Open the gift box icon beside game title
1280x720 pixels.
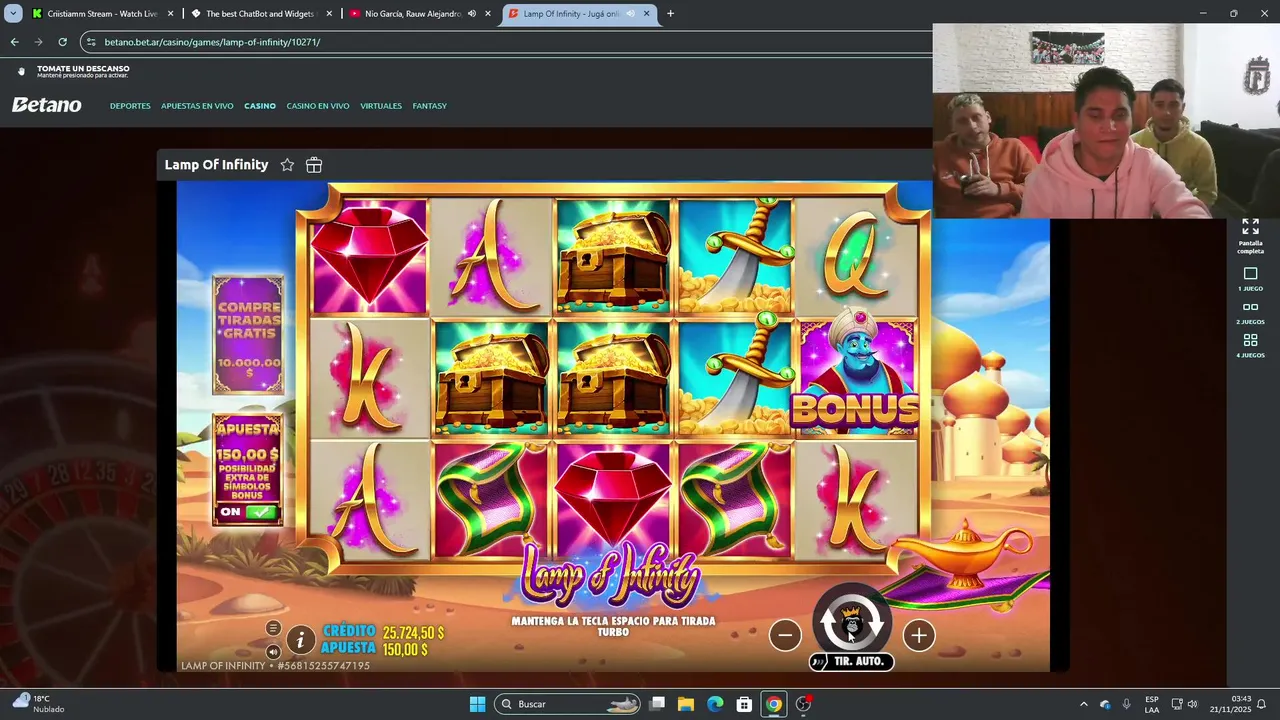[x=314, y=165]
